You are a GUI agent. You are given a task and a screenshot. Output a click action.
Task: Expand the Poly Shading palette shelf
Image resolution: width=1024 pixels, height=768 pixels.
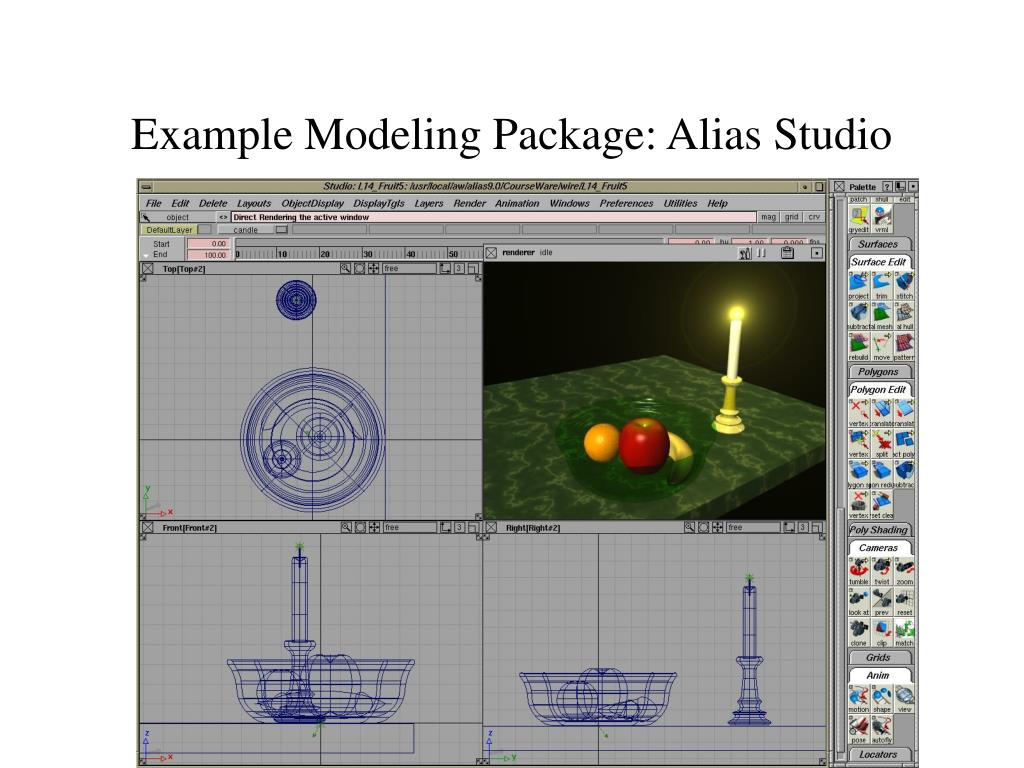click(x=878, y=530)
